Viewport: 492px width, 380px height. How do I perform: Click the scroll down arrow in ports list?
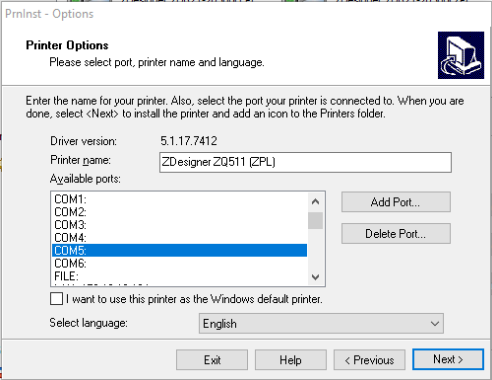click(315, 277)
